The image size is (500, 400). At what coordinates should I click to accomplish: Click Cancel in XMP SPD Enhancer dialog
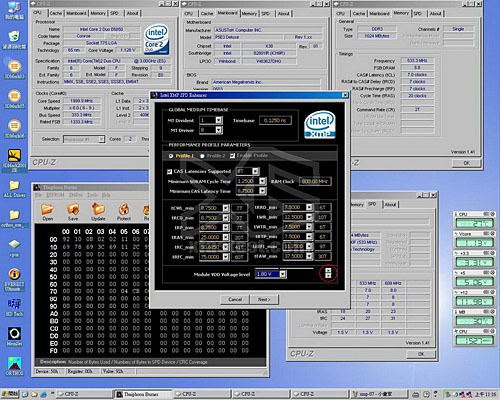pyautogui.click(x=235, y=299)
